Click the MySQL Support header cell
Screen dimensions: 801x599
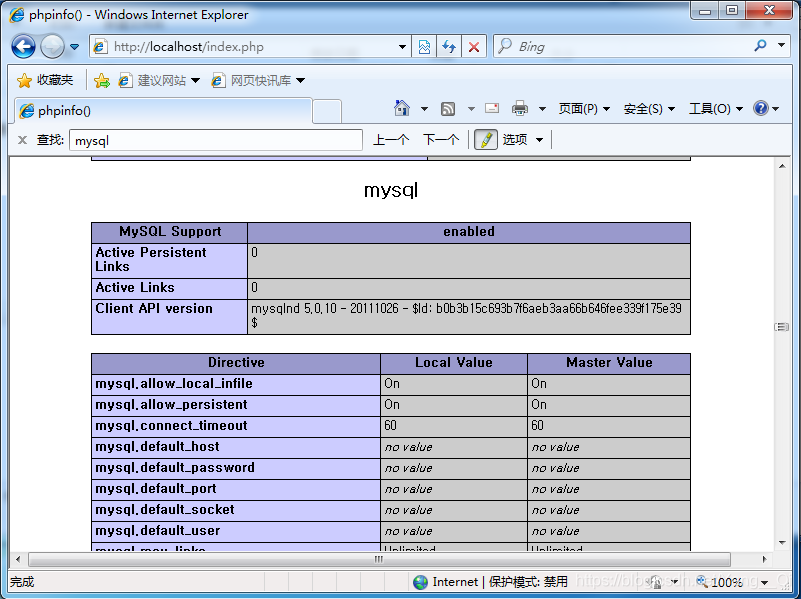point(170,232)
